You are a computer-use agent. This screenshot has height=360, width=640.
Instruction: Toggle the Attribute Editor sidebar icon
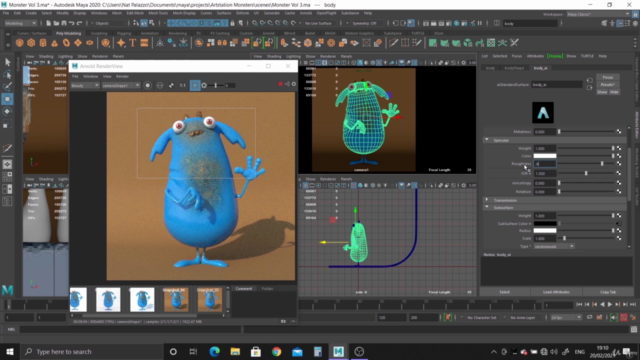[620, 23]
